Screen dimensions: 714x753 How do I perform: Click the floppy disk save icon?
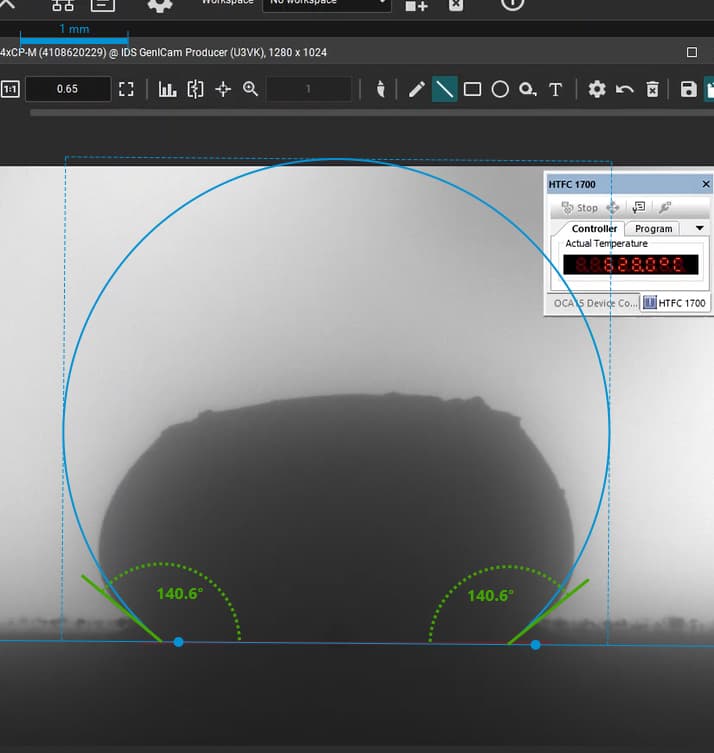(x=689, y=89)
